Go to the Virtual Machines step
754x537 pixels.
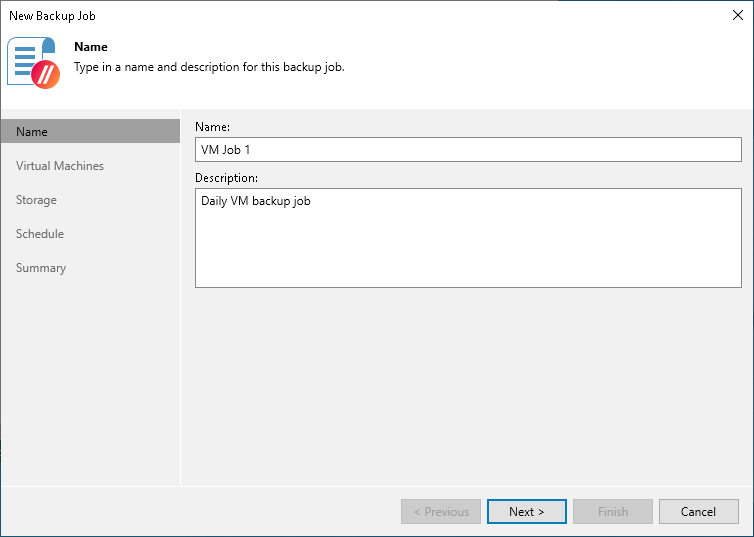60,166
